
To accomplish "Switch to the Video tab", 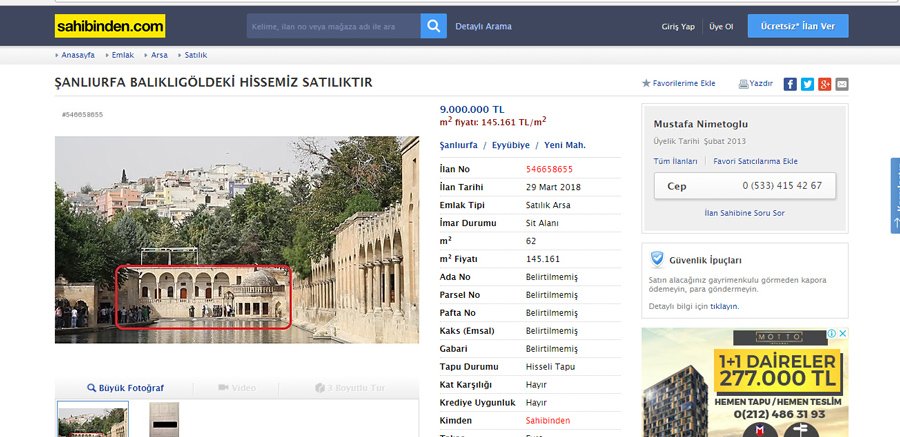I will 236,387.
